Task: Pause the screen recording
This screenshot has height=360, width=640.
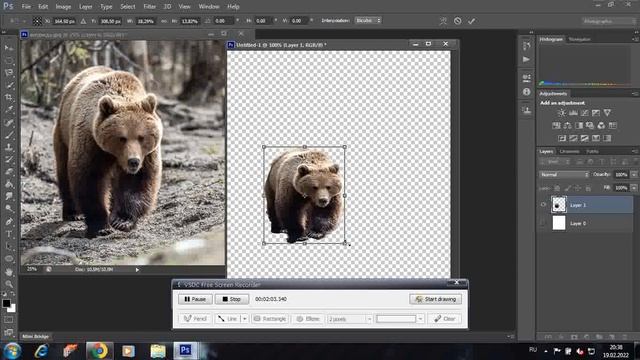Action: tap(195, 299)
